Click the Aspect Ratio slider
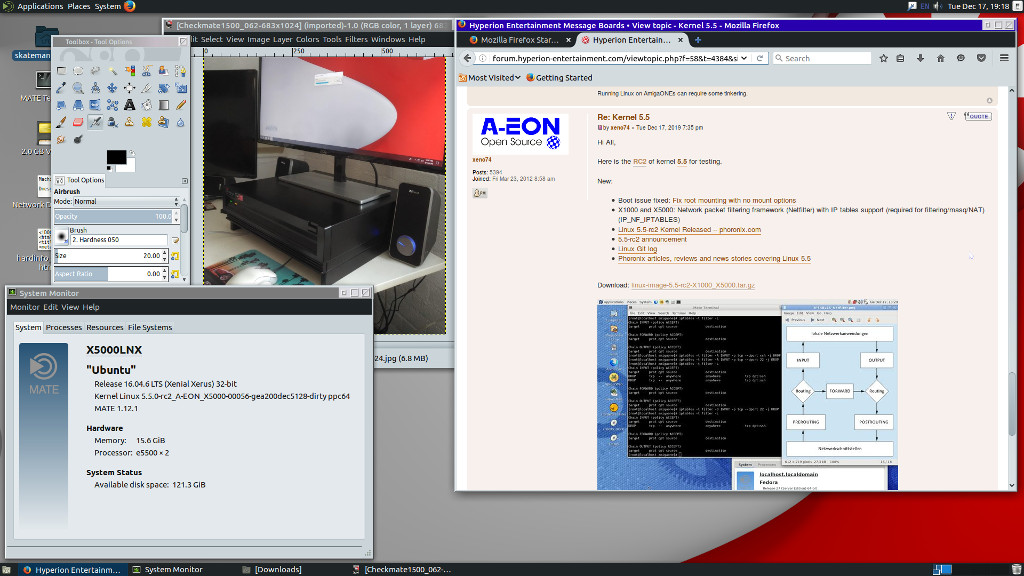The height and width of the screenshot is (576, 1024). coord(112,274)
